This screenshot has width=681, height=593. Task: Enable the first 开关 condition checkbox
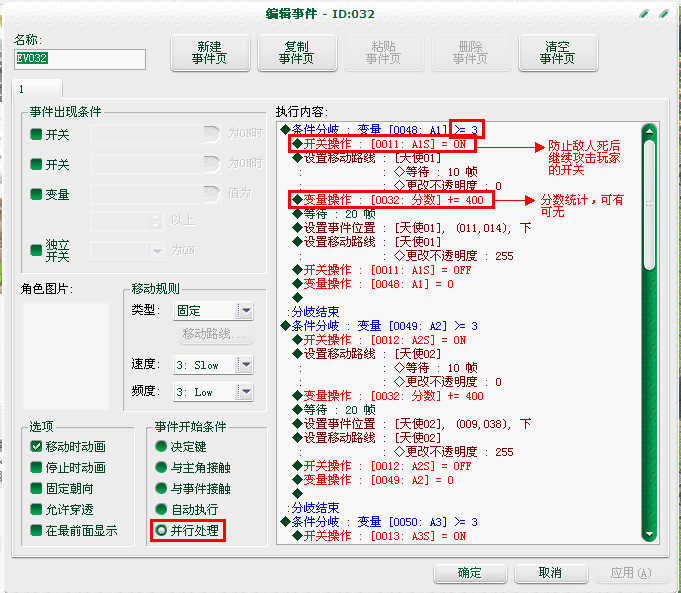[36, 134]
